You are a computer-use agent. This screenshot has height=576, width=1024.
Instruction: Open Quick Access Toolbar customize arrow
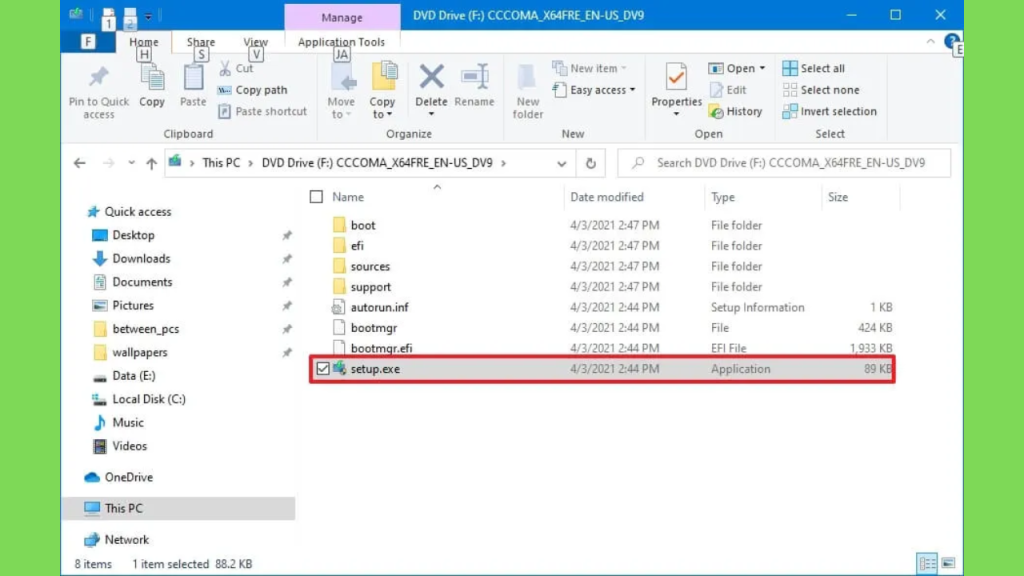(148, 16)
